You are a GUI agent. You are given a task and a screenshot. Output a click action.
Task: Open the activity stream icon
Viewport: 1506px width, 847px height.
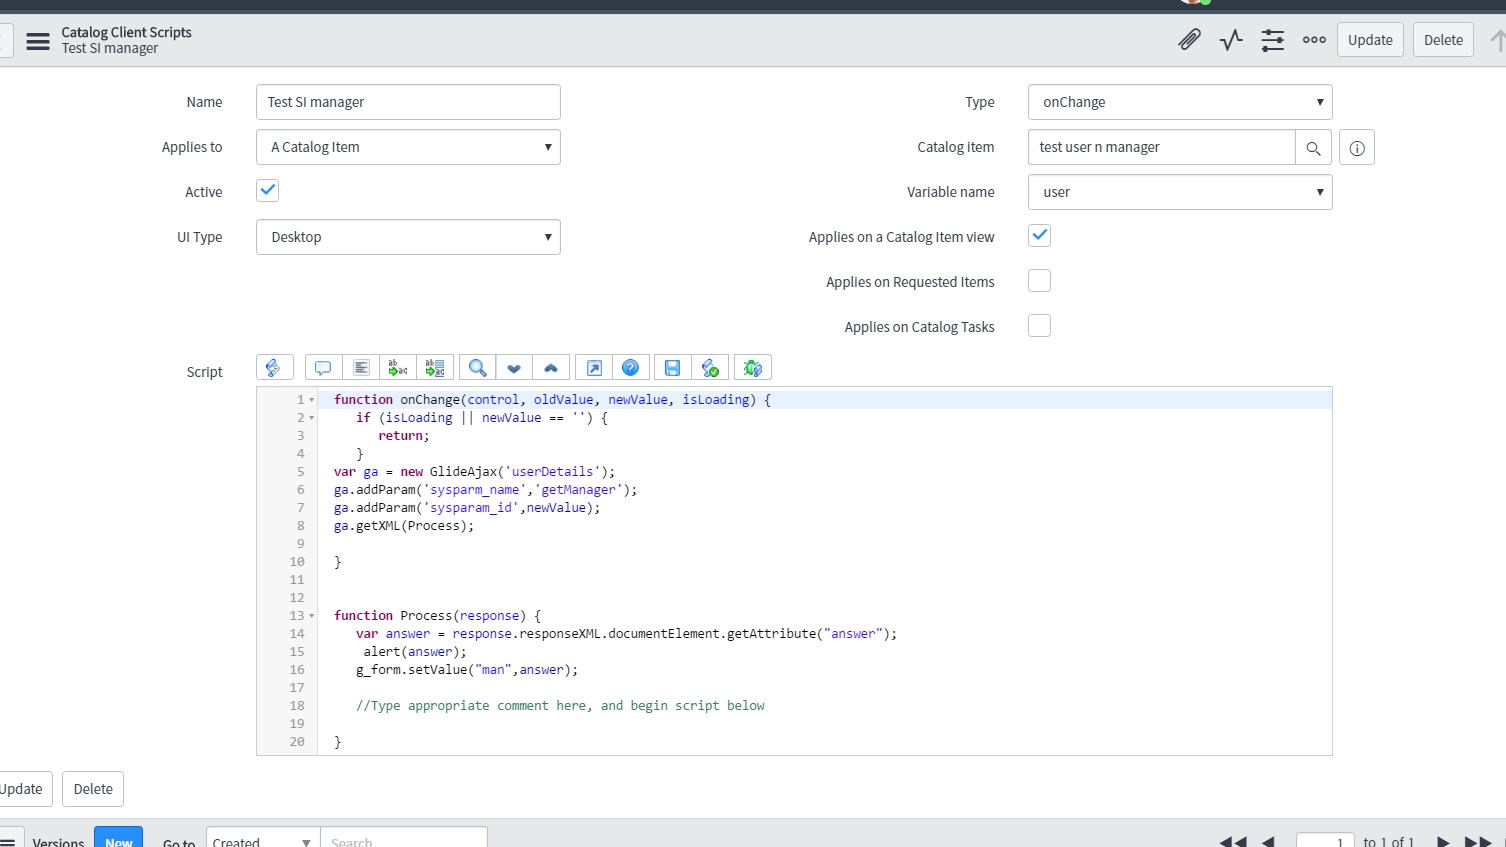1231,40
